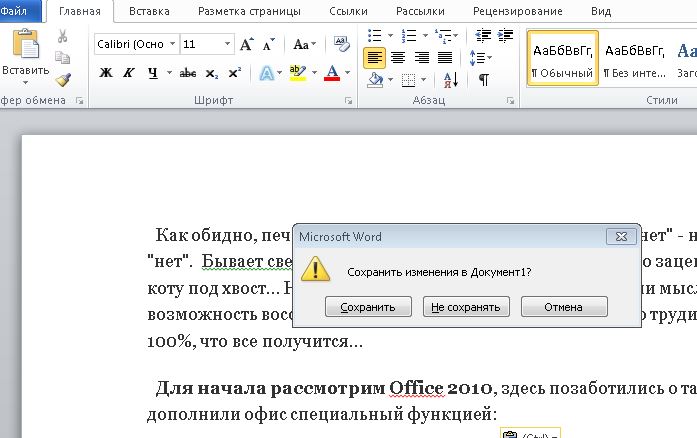
Task: Open the Calibri font name dropdown
Action: 174,45
